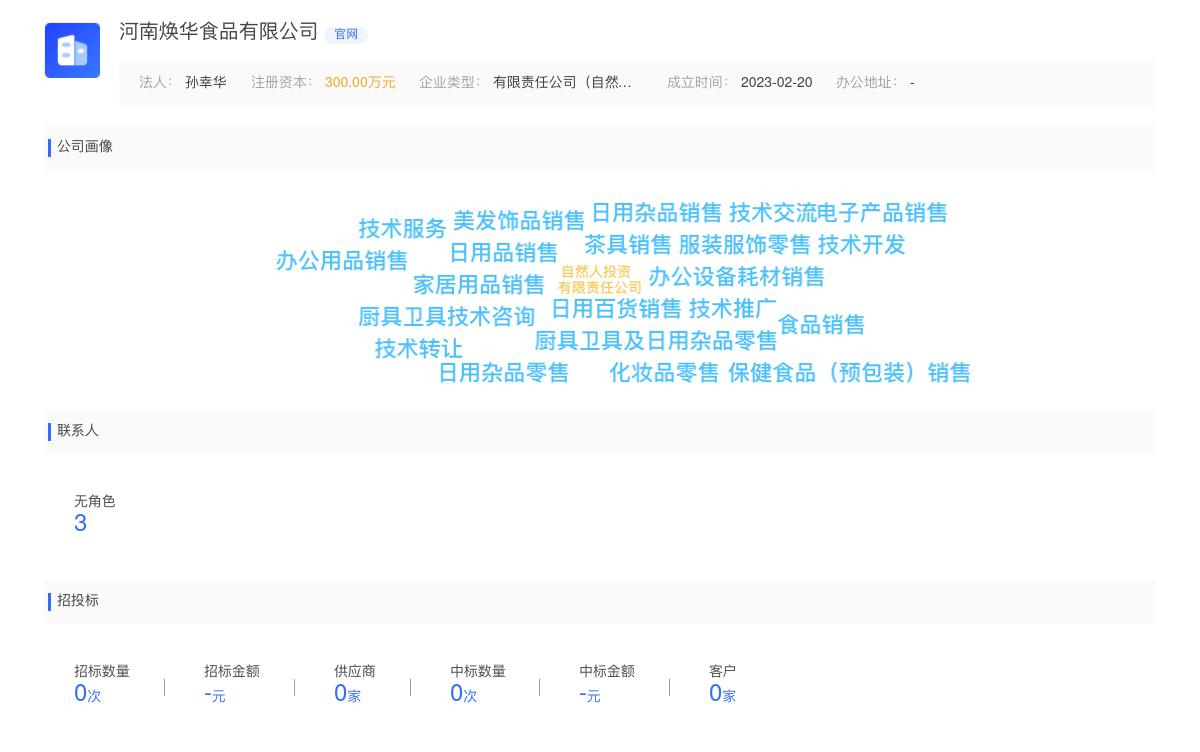Select word cloud tag 厨具卫具
Image resolution: width=1200 pixels, height=752 pixels.
(x=402, y=317)
